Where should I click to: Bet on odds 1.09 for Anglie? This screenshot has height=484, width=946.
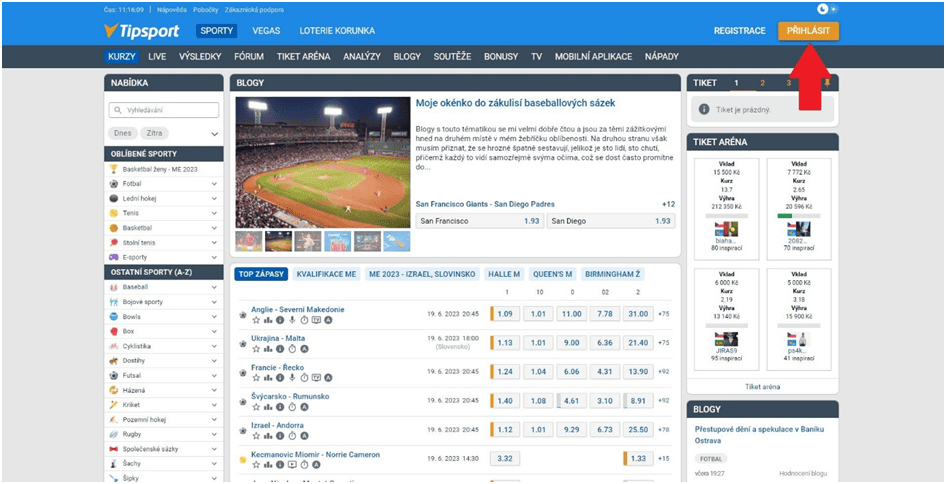pyautogui.click(x=504, y=314)
